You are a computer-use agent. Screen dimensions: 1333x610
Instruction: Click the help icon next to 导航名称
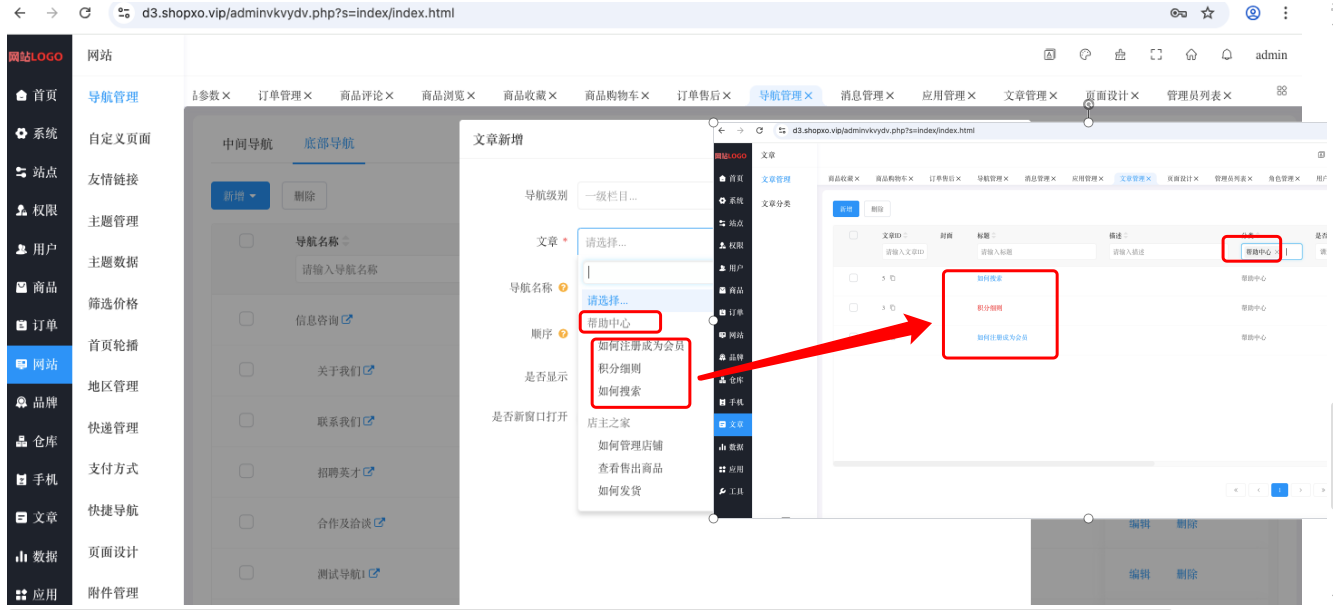pyautogui.click(x=563, y=288)
